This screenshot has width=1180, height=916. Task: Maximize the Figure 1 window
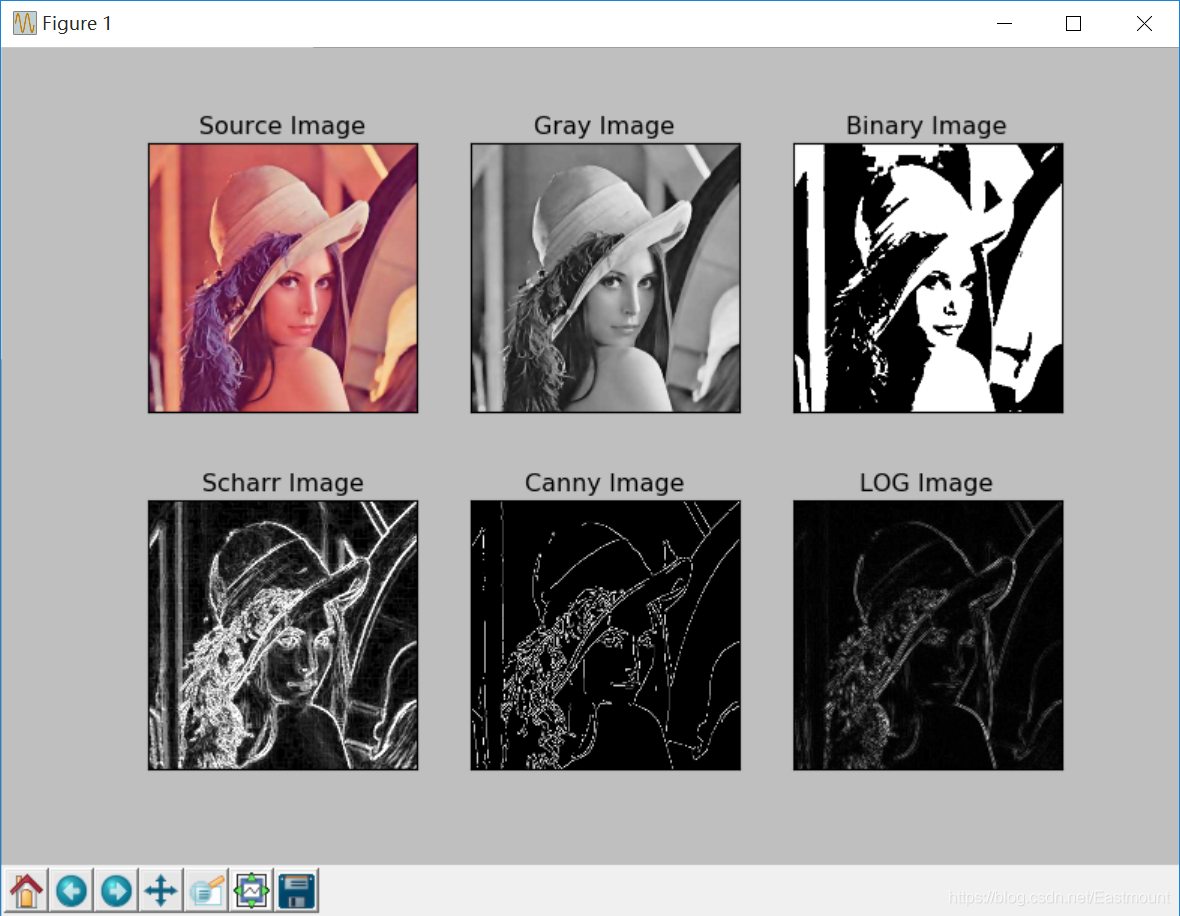point(1074,23)
